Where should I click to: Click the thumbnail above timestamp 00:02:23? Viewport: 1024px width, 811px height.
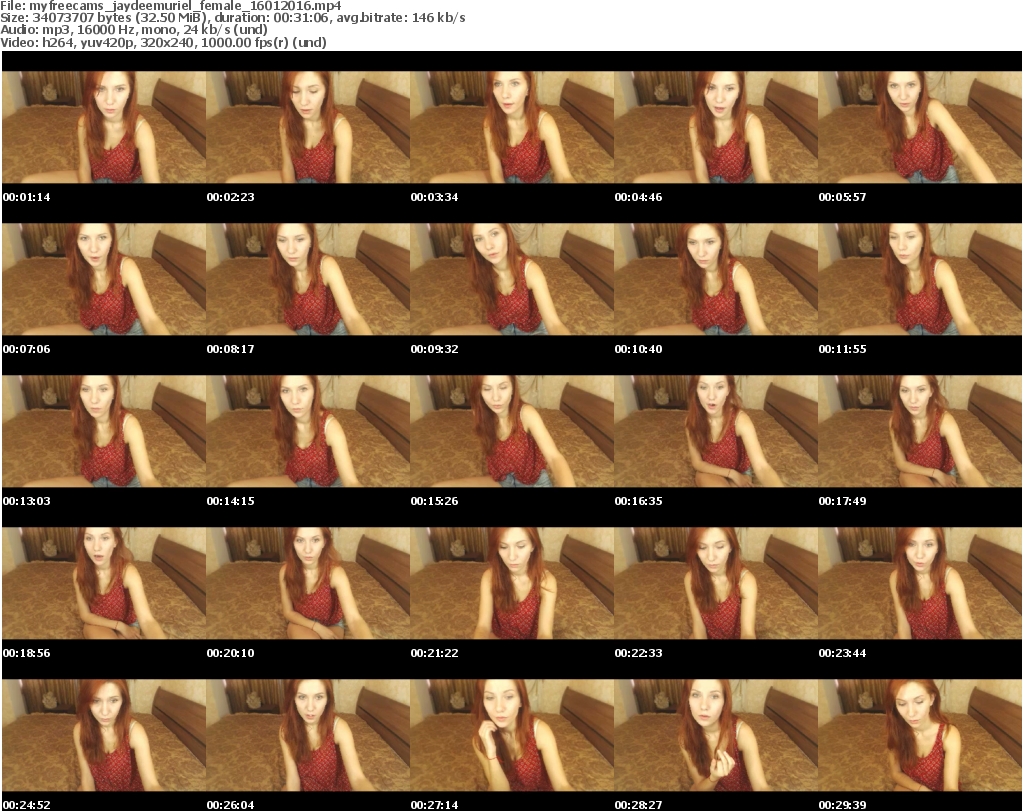(308, 127)
